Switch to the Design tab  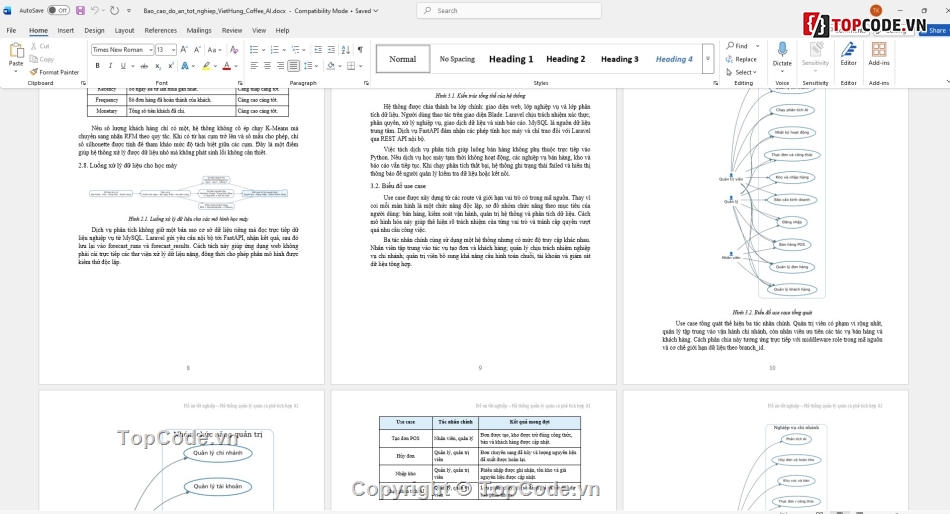94,30
